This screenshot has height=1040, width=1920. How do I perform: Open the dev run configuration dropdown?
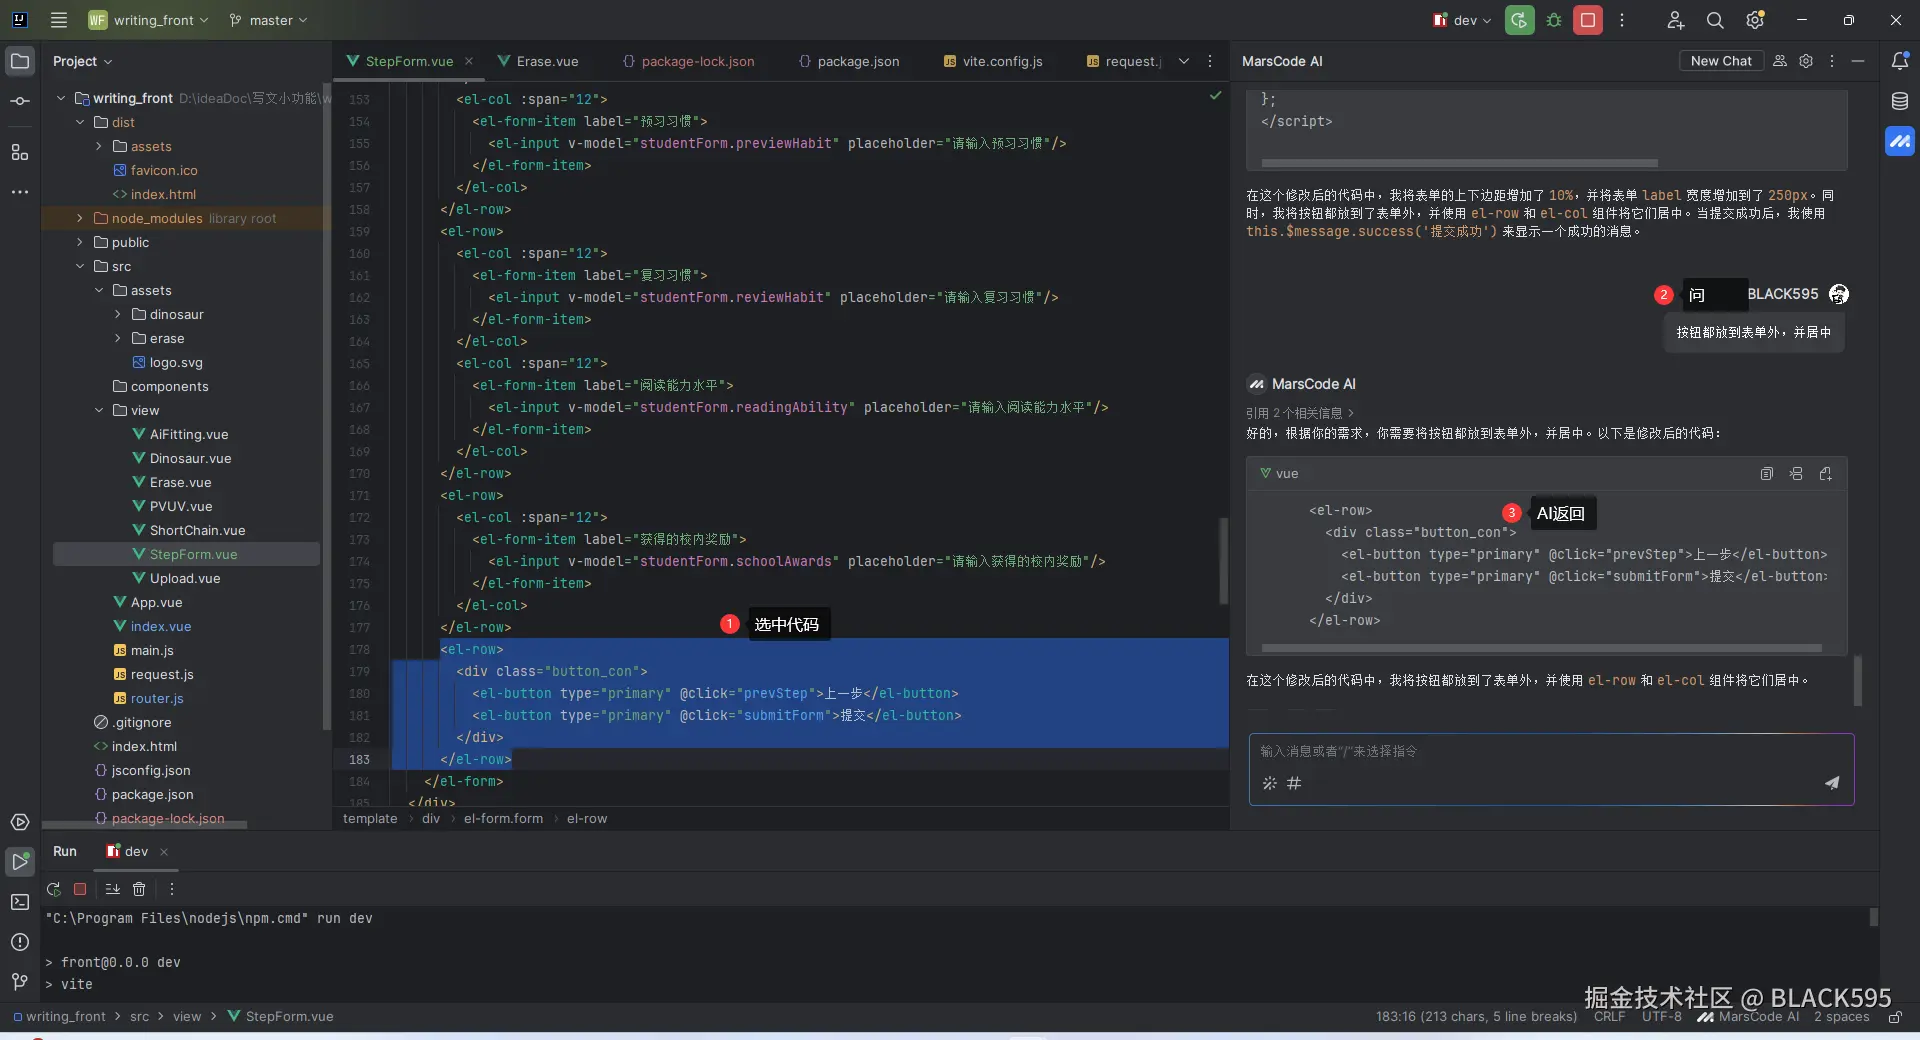tap(1461, 20)
